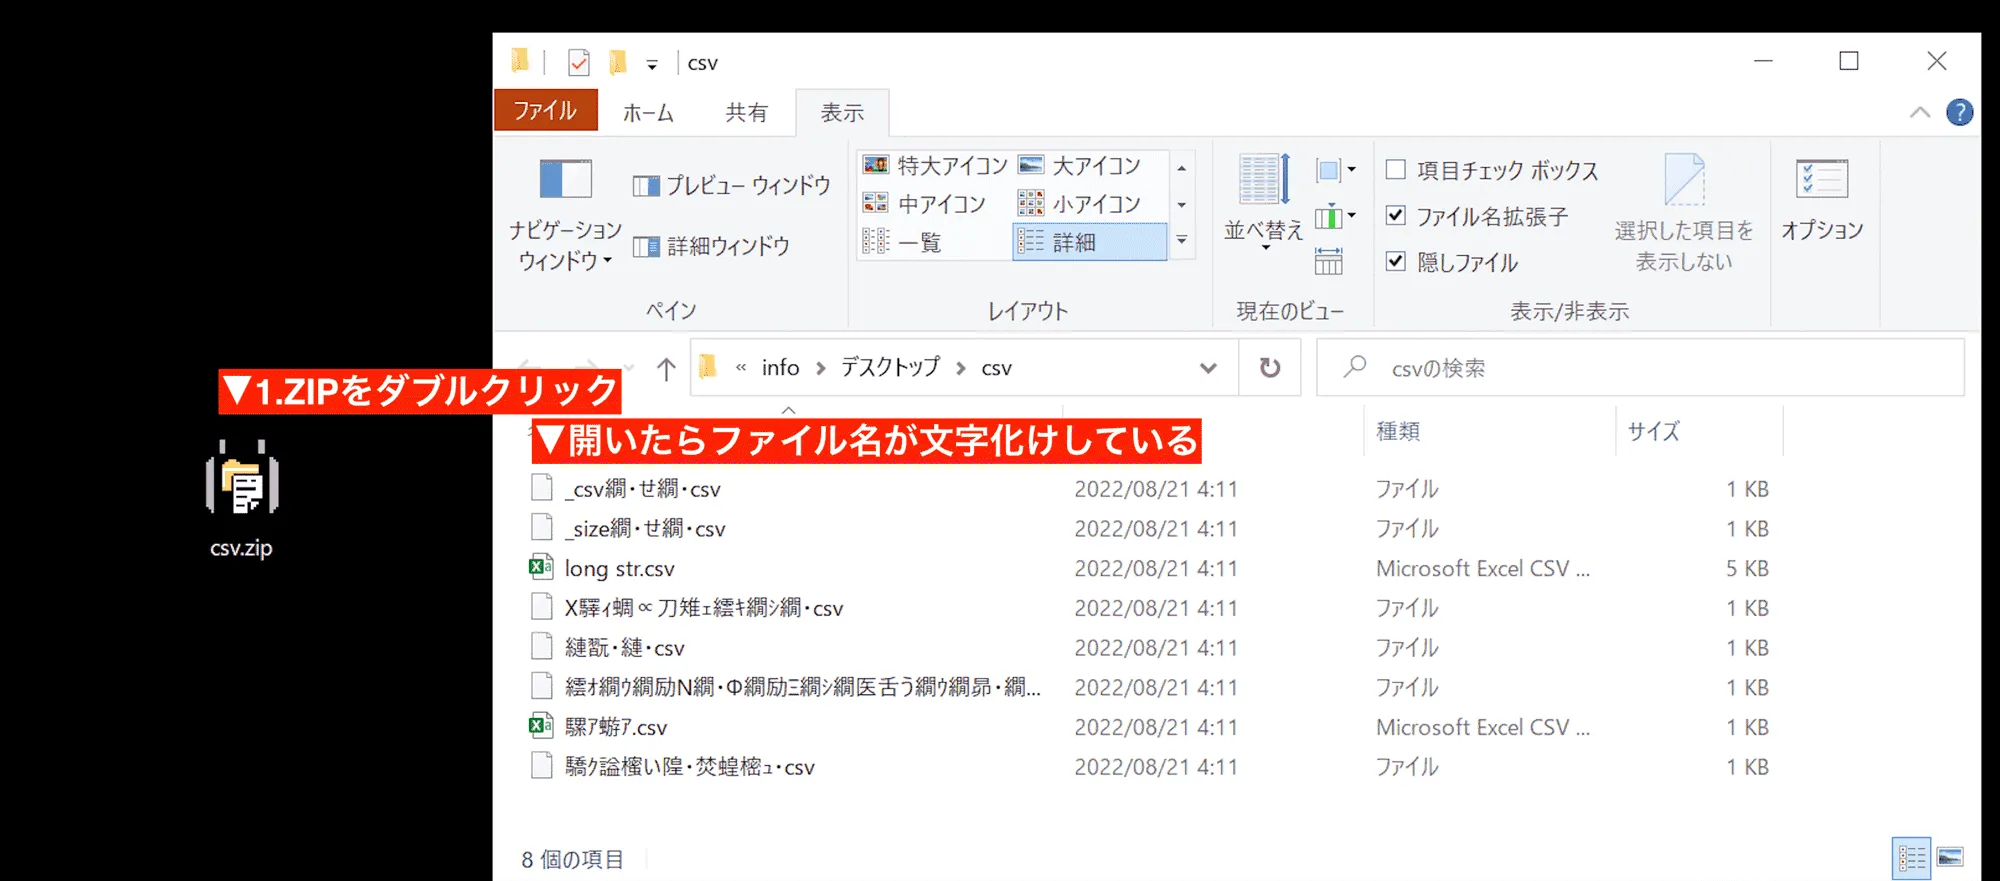Click breadcrumb overflow double chevron
Viewport: 2000px width, 881px height.
[741, 368]
